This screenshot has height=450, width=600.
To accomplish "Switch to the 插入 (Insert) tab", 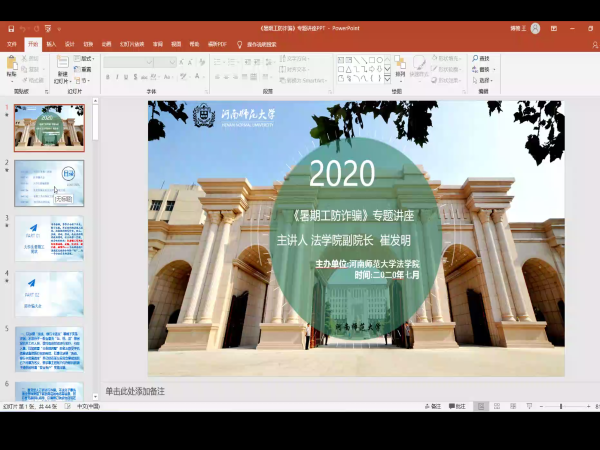I will click(x=51, y=44).
